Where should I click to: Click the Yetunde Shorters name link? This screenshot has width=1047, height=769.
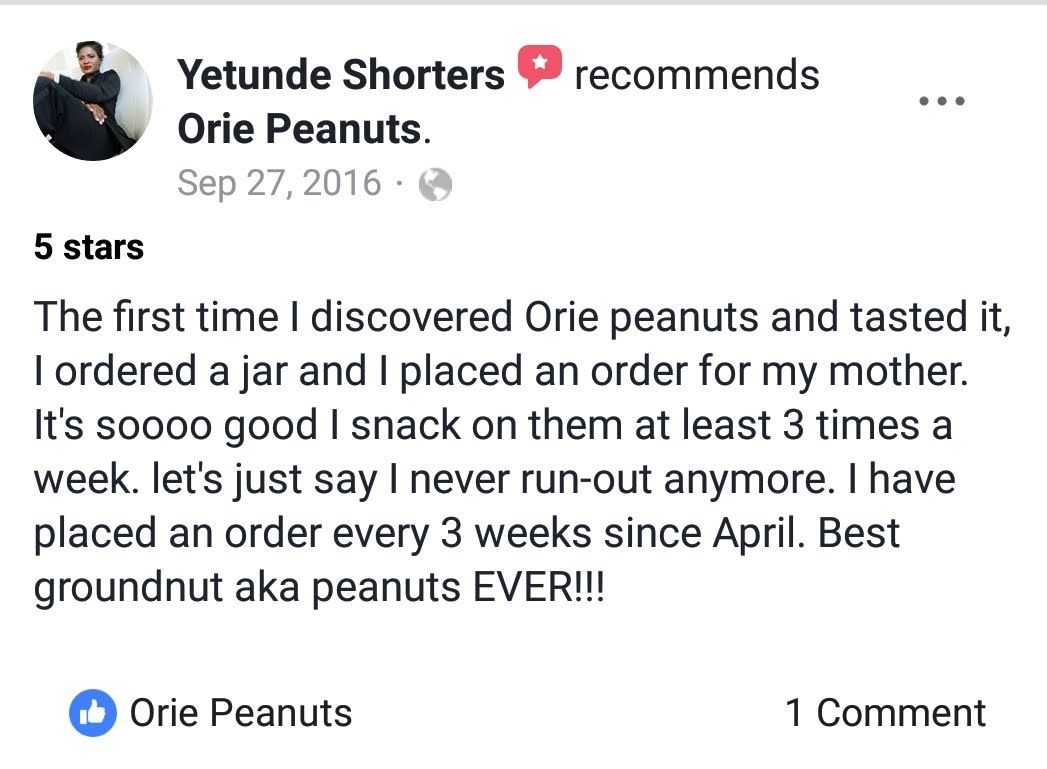tap(341, 74)
